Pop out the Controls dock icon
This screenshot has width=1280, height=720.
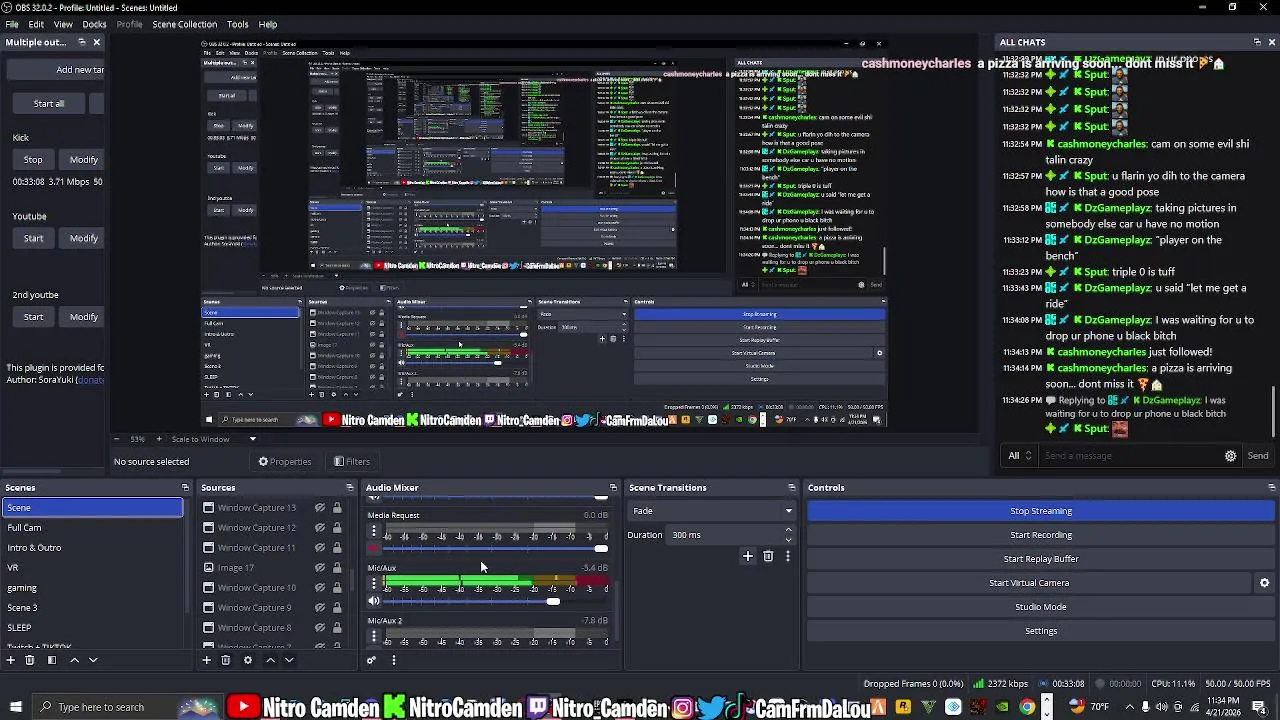click(x=1271, y=488)
